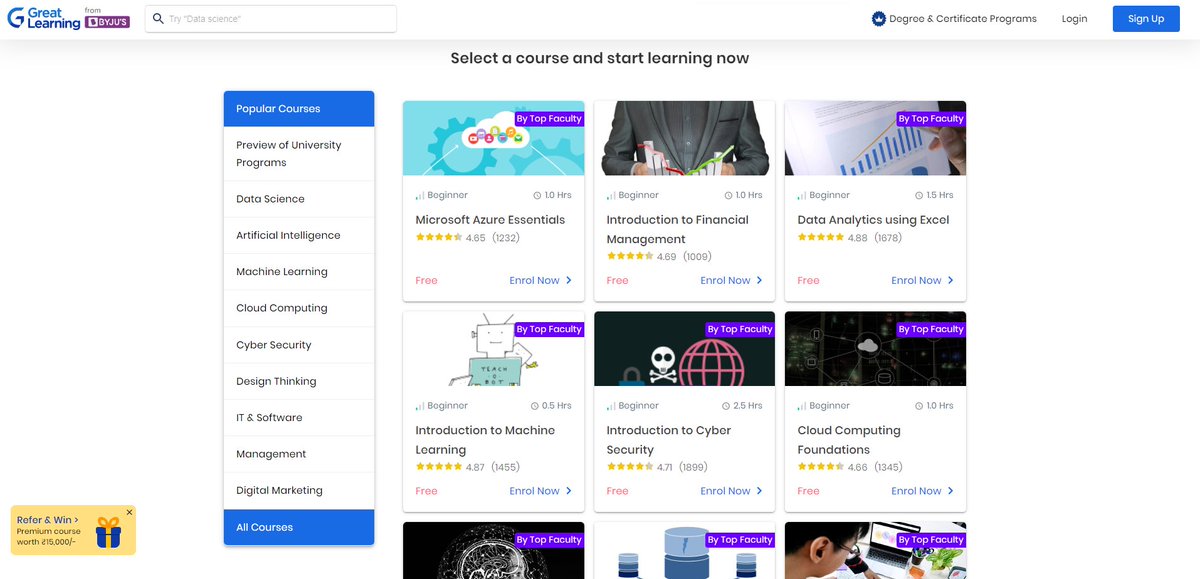This screenshot has width=1200, height=579.
Task: Click star rating on Introduction to Machine Learning card
Action: (x=439, y=467)
